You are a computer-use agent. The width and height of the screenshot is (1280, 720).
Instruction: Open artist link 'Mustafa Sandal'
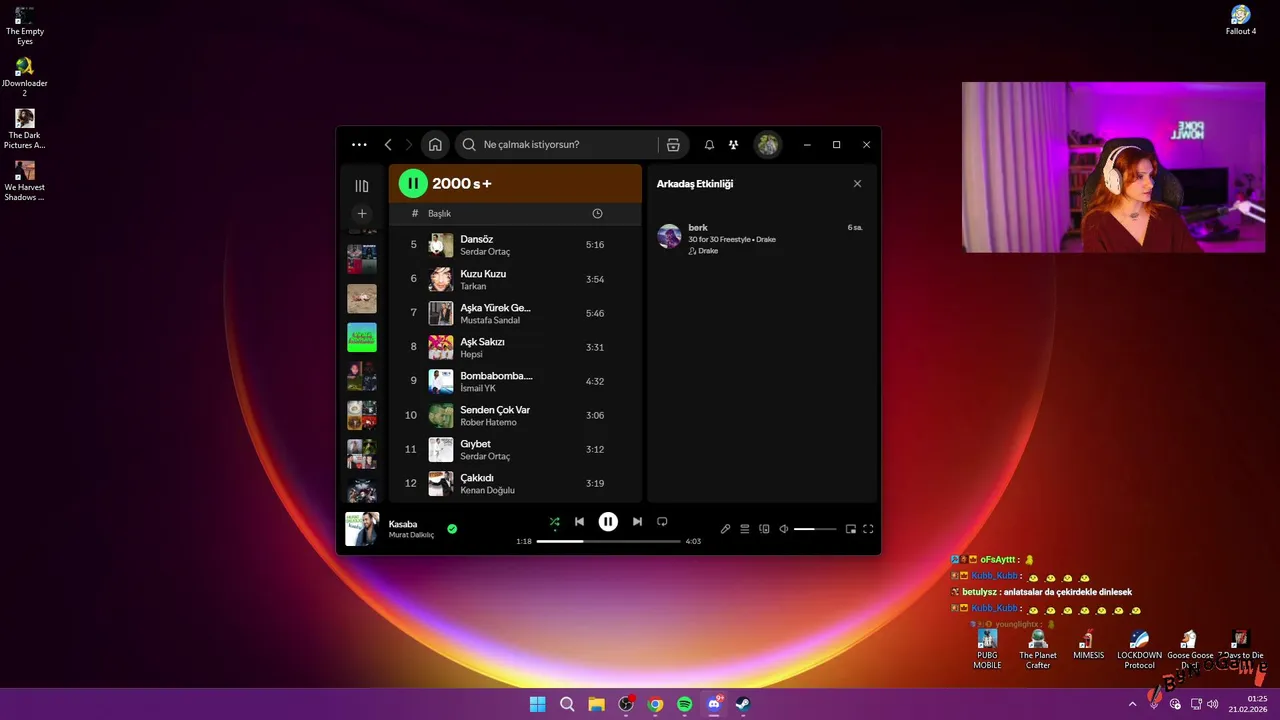pyautogui.click(x=490, y=321)
